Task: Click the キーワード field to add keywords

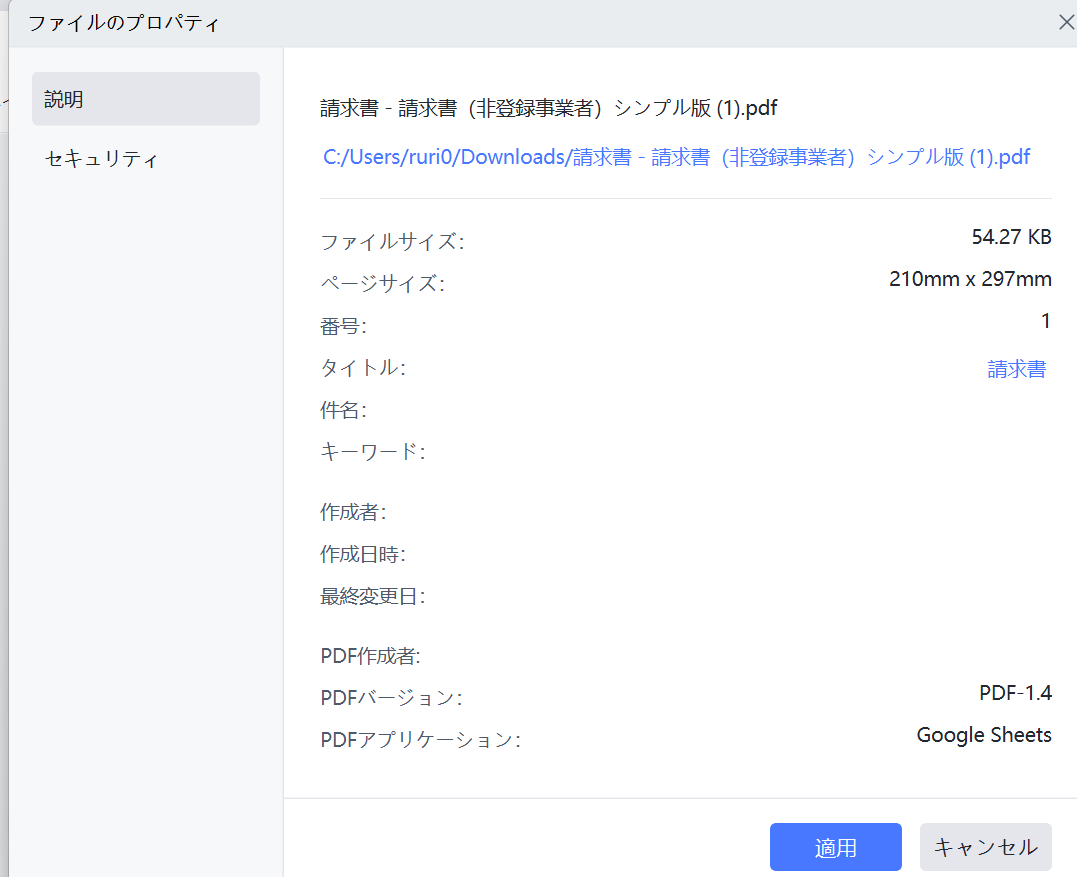Action: pos(700,451)
